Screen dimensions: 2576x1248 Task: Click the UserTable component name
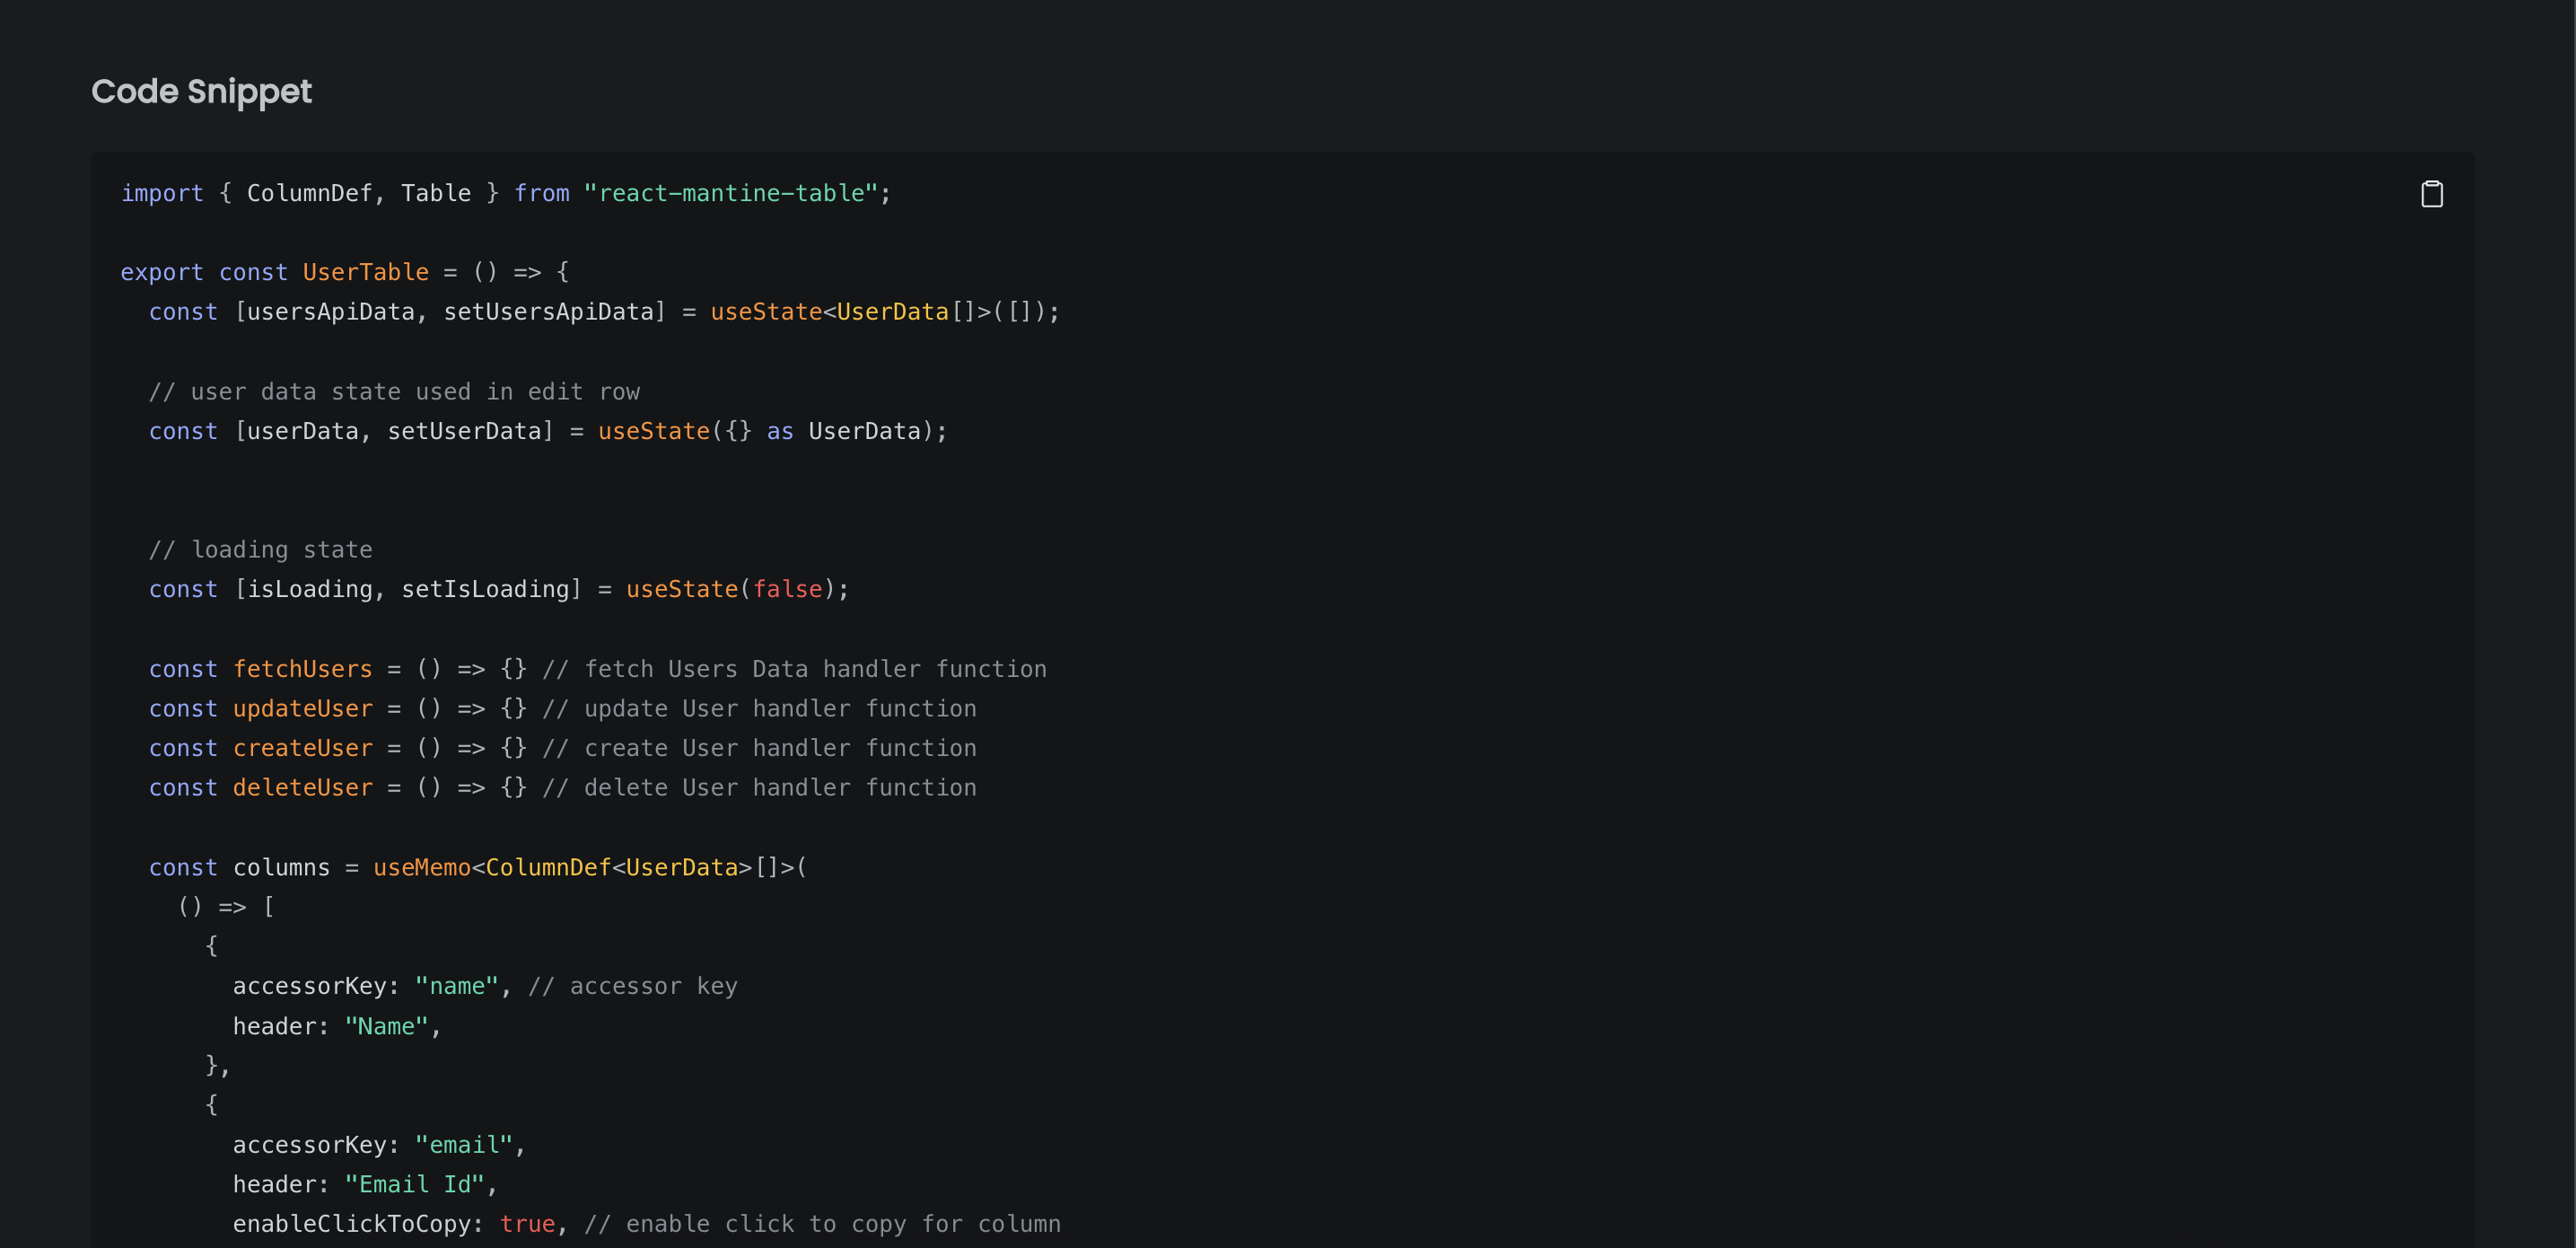tap(365, 272)
